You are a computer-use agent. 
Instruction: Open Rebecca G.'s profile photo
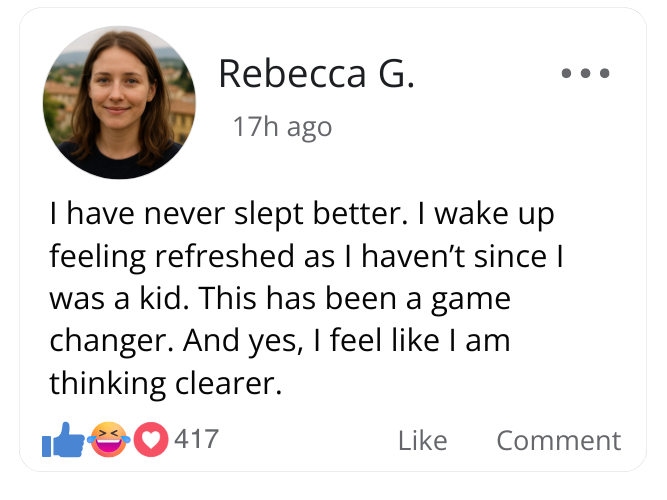click(x=119, y=103)
